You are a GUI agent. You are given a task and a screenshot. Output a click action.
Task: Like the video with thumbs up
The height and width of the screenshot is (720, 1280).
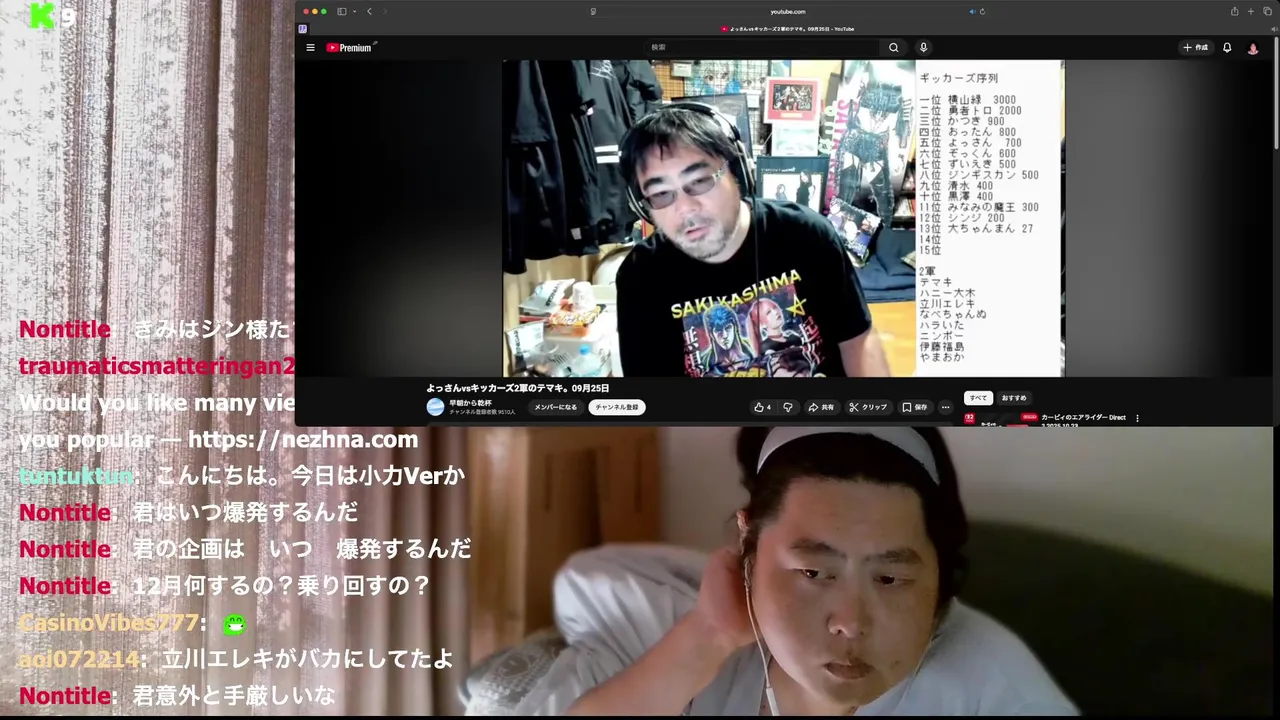[762, 407]
